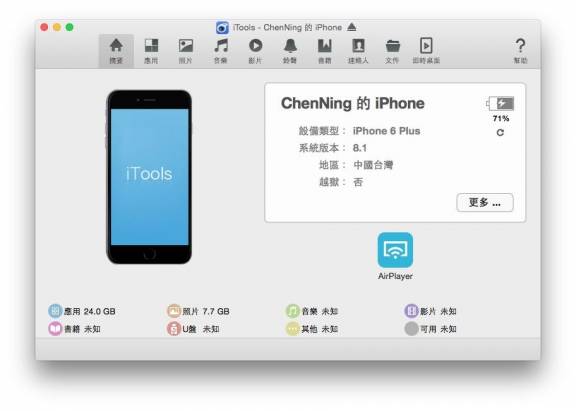Open the Photos section in toolbar
The width and height of the screenshot is (576, 411).
pos(186,51)
